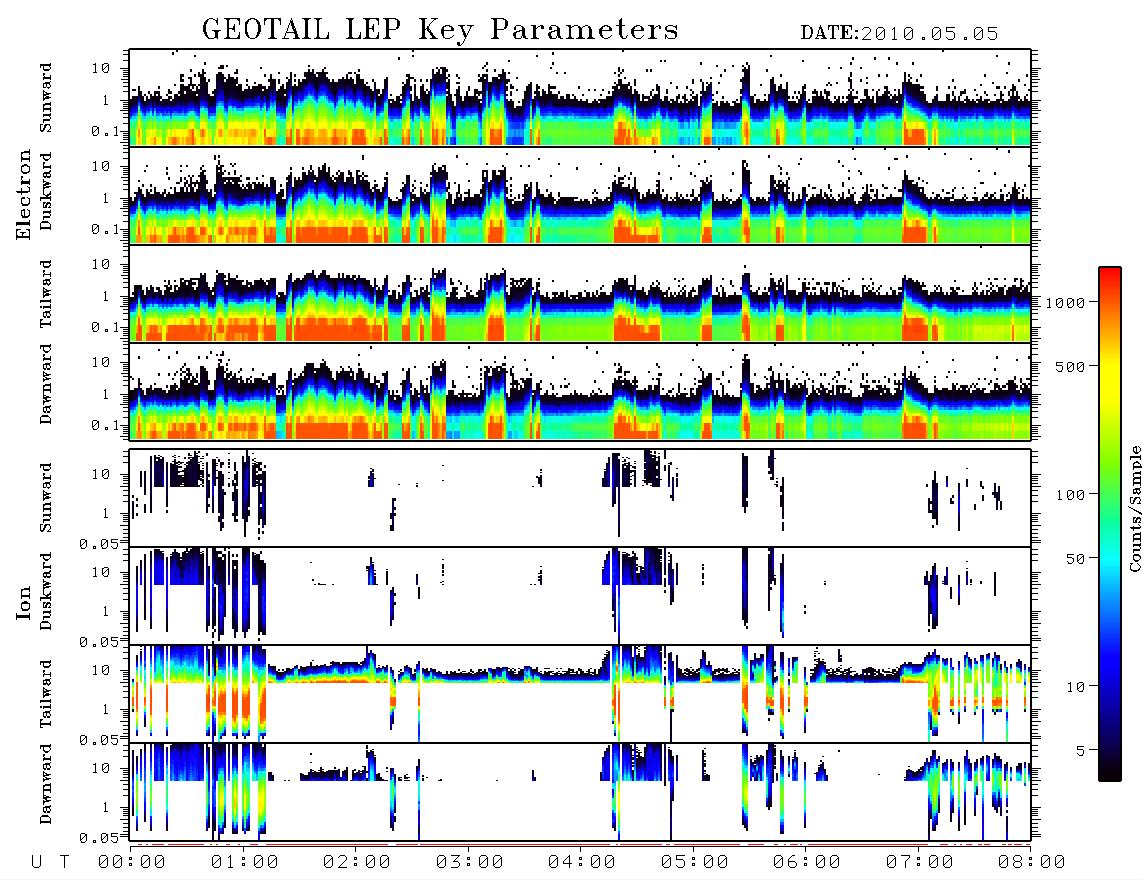This screenshot has width=1142, height=880.
Task: Click the rainbow Counts/Sample color bar
Action: pos(1110,524)
